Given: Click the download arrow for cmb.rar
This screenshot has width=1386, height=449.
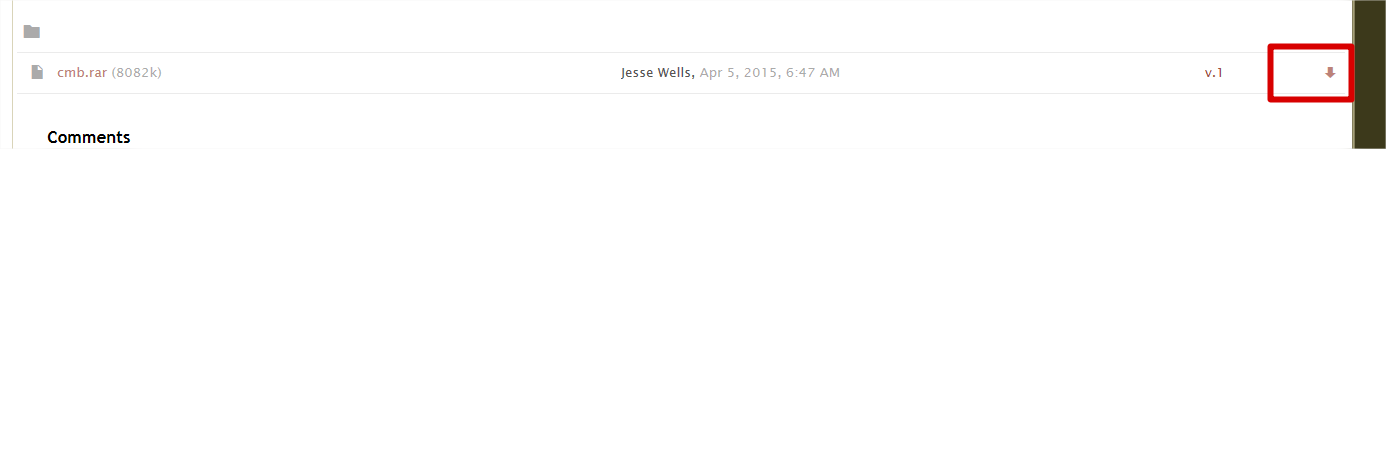Looking at the screenshot, I should click(1330, 72).
